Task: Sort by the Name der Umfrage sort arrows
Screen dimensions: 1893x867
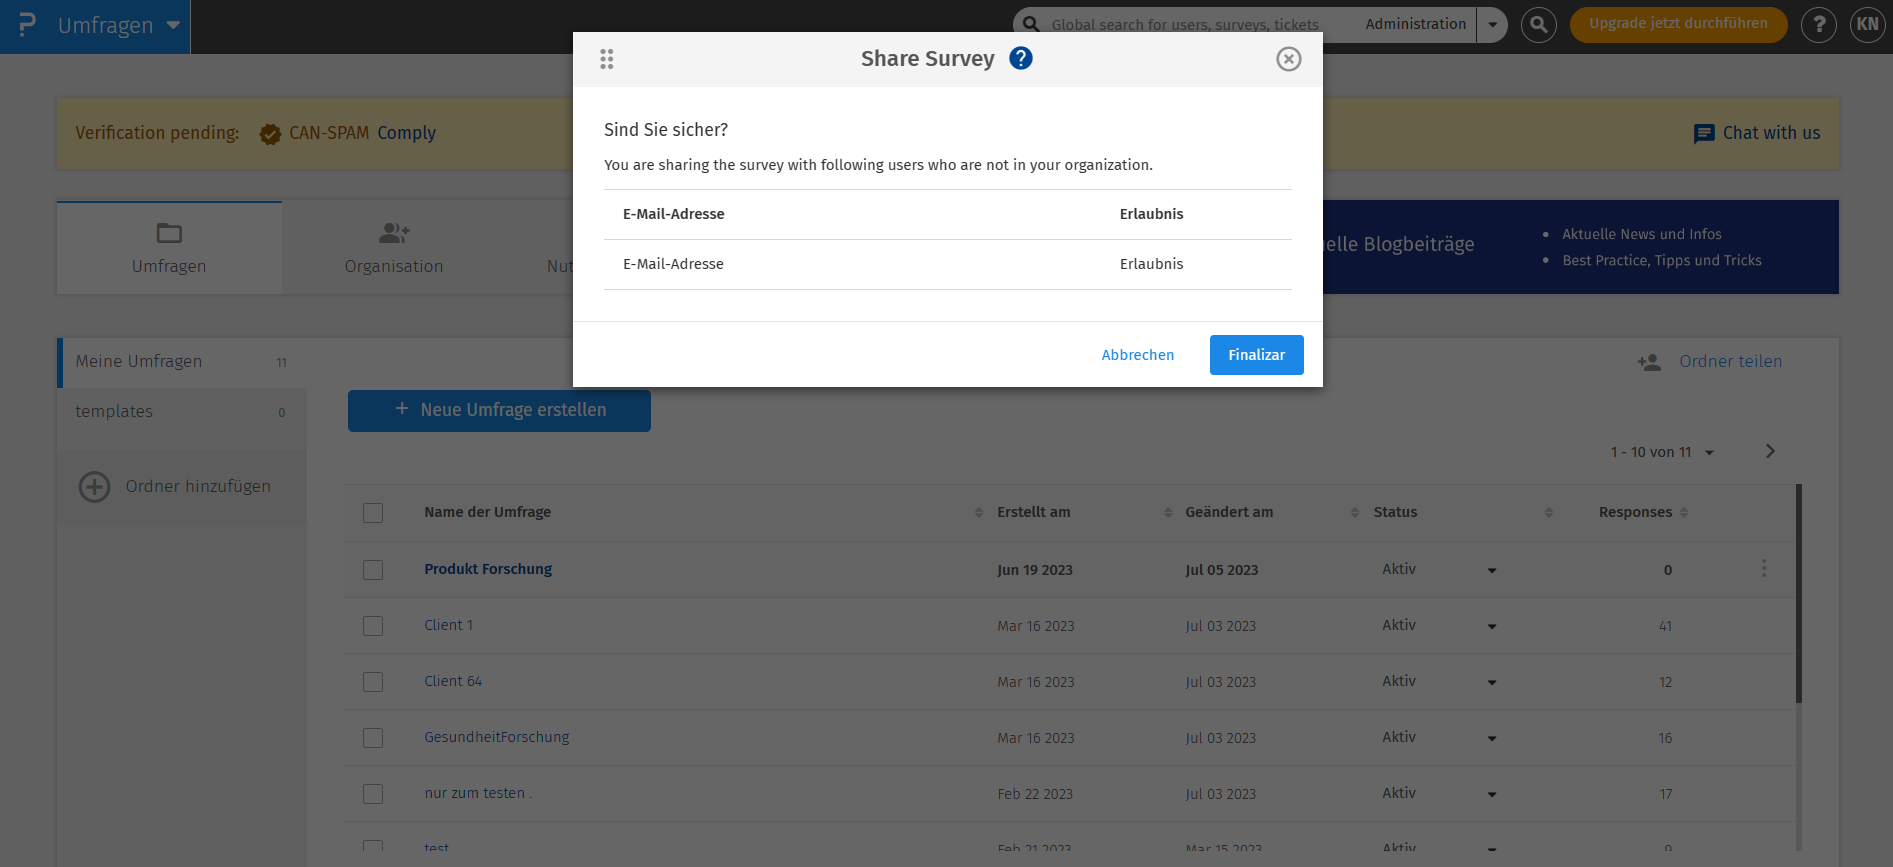Action: (x=978, y=512)
